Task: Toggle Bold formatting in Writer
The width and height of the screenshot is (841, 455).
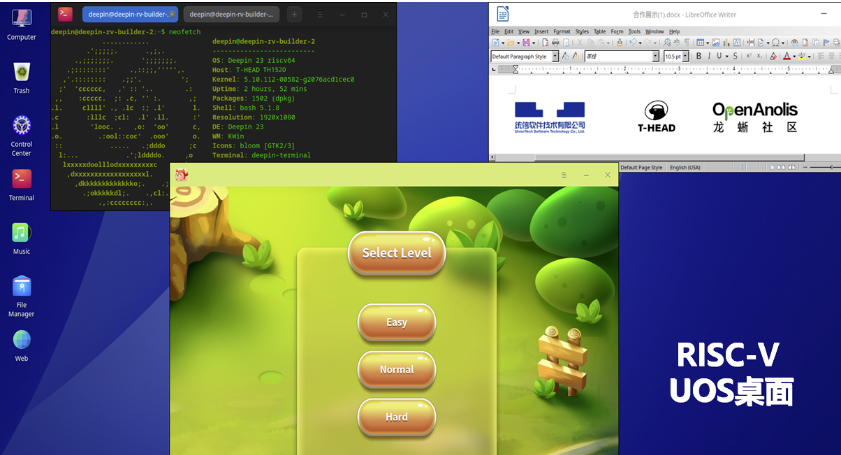Action: tap(698, 56)
